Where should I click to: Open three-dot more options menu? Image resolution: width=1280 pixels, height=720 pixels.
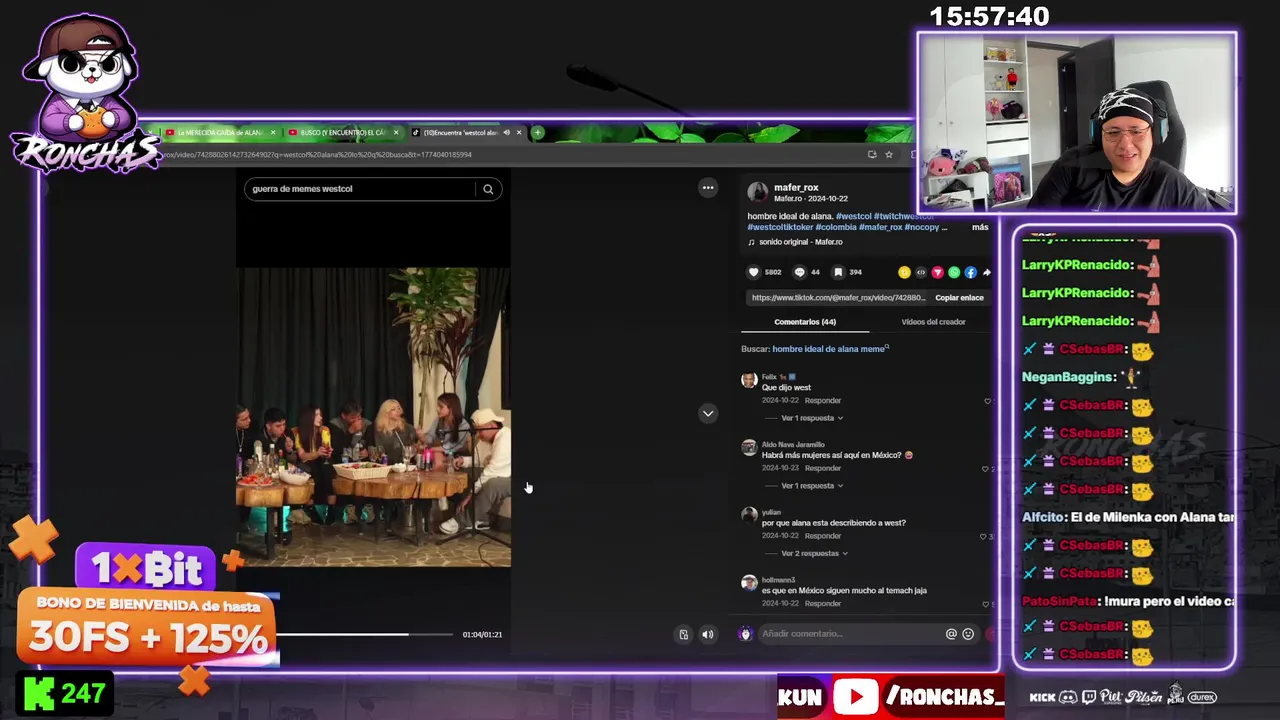pos(708,188)
